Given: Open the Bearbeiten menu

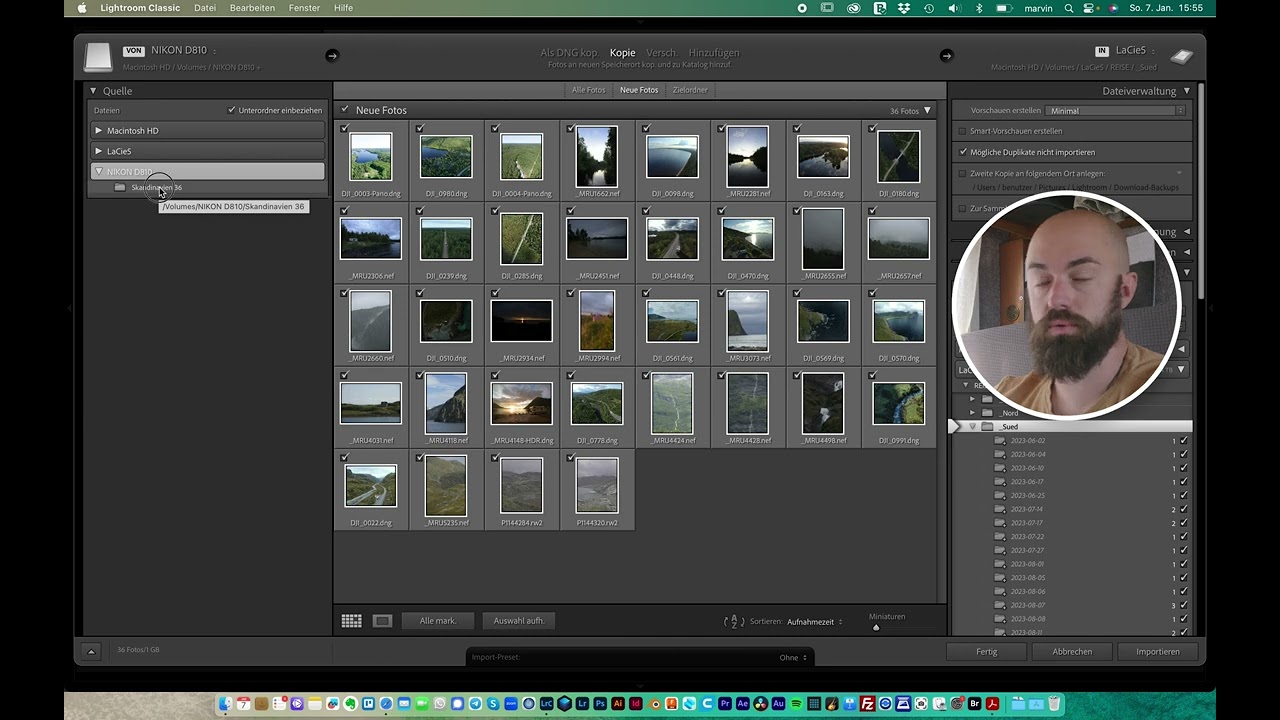Looking at the screenshot, I should click(252, 8).
